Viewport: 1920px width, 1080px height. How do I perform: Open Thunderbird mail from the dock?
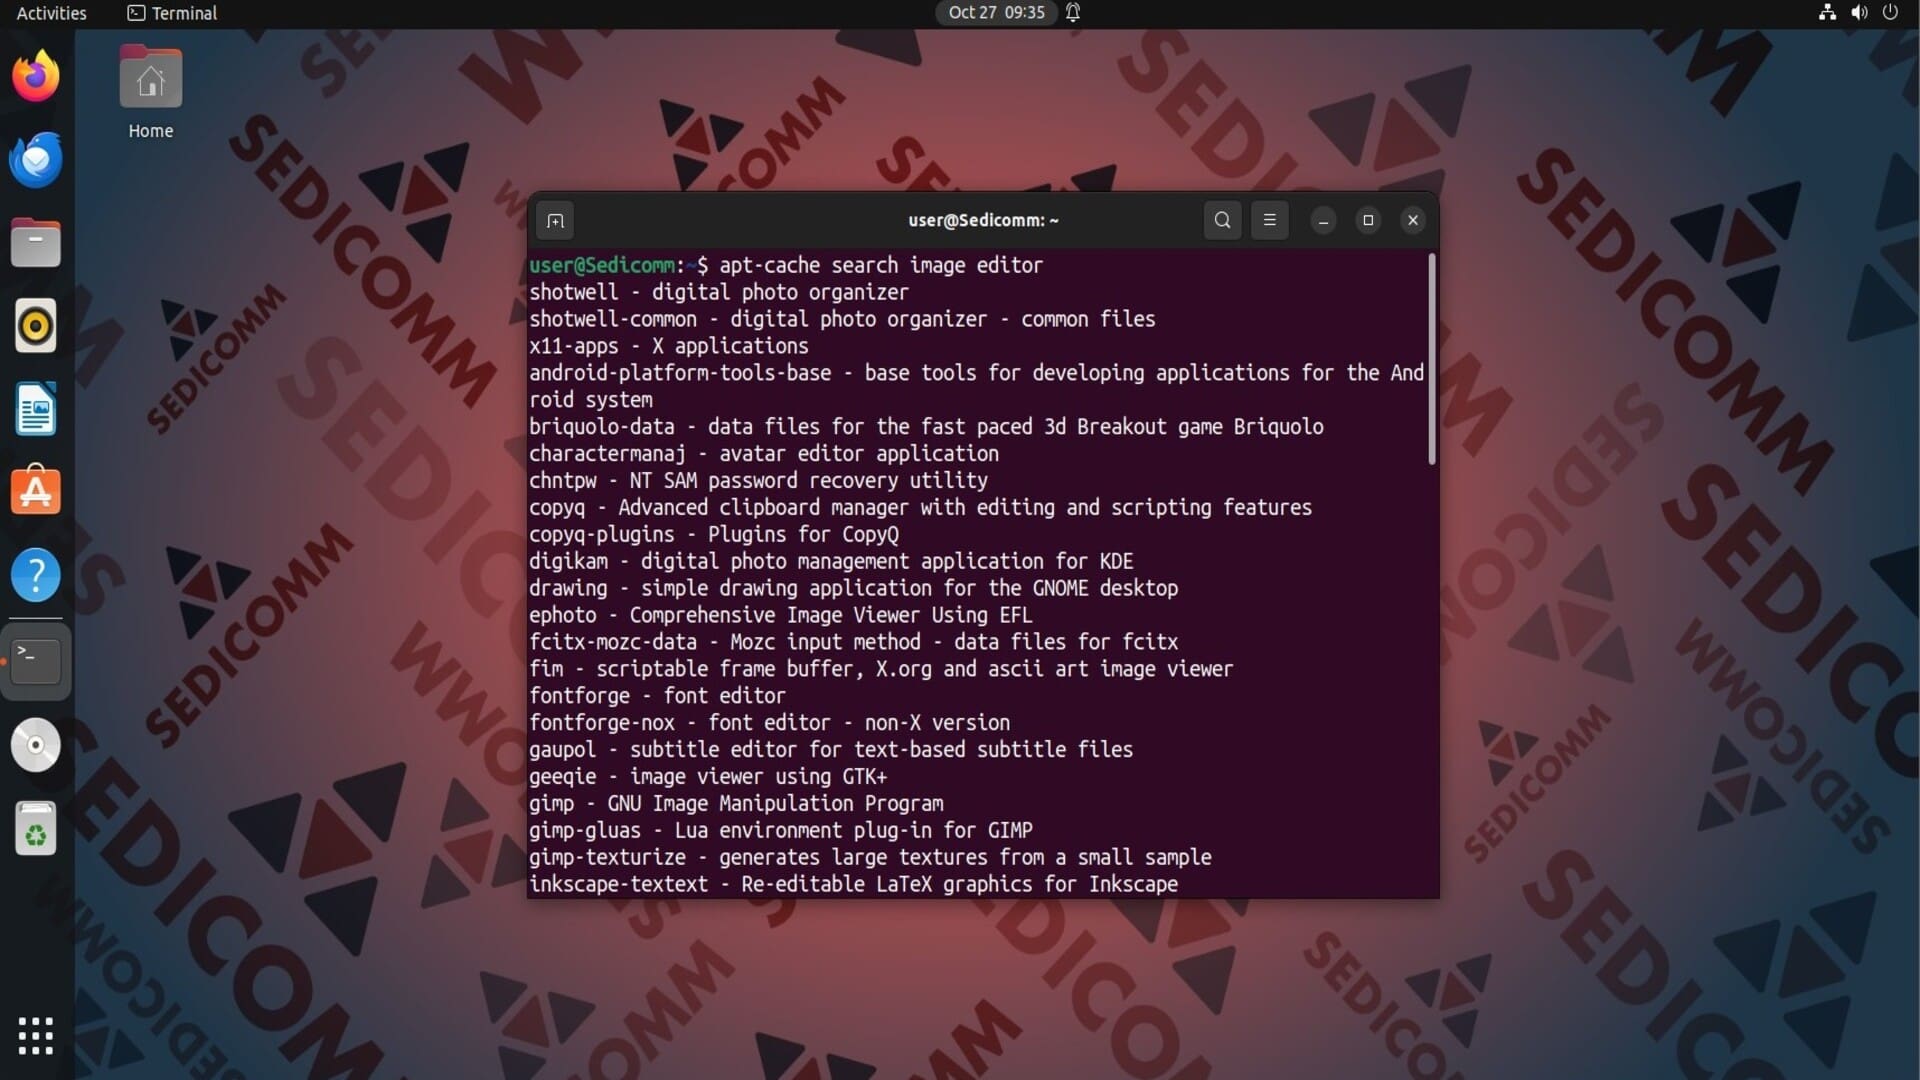click(x=36, y=160)
